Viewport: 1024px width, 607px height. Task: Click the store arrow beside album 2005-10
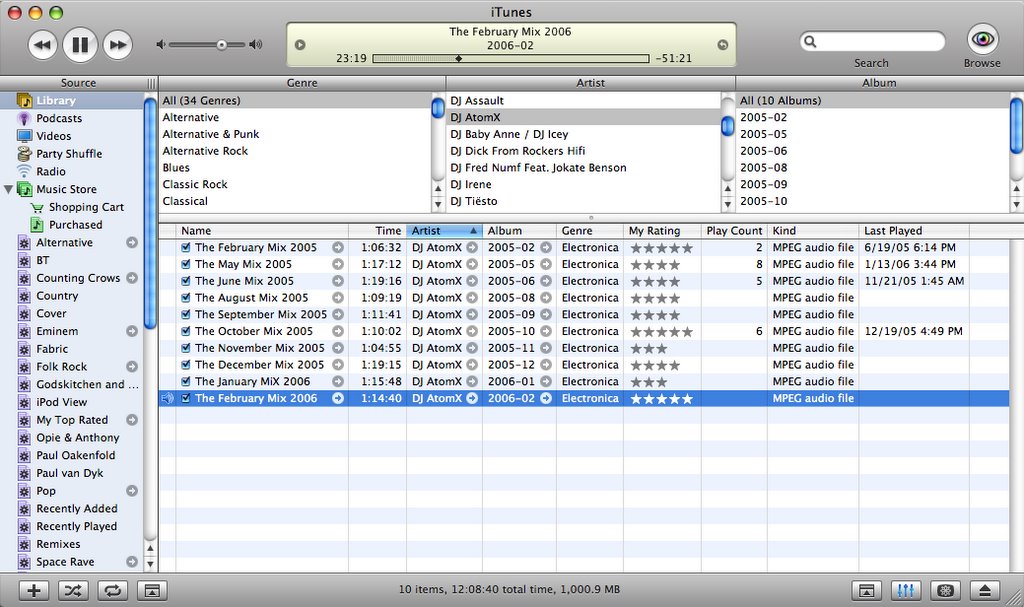(546, 331)
